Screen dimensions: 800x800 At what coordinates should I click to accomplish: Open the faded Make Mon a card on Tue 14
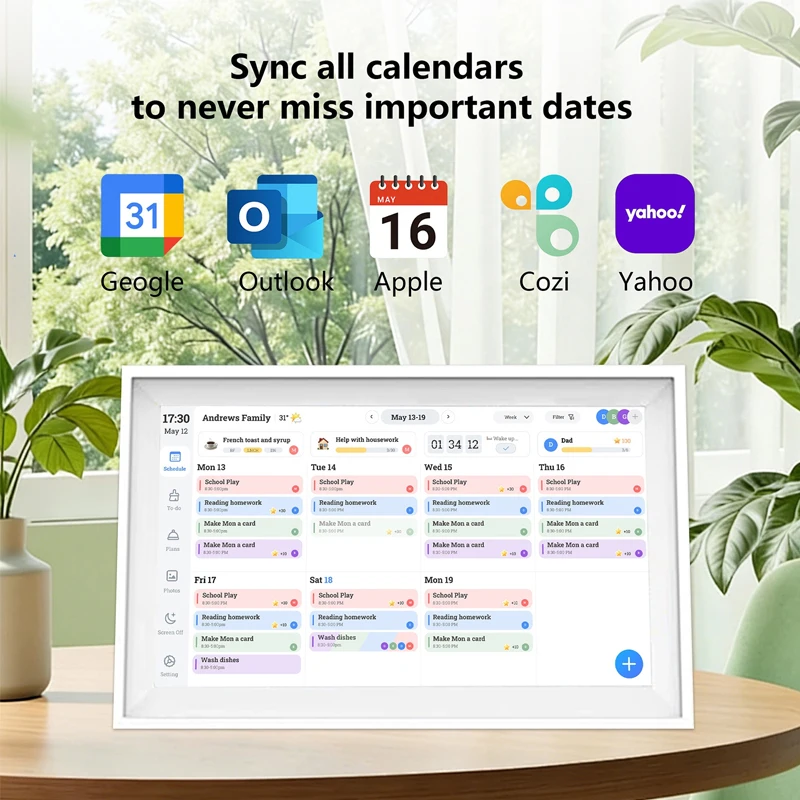(x=364, y=527)
